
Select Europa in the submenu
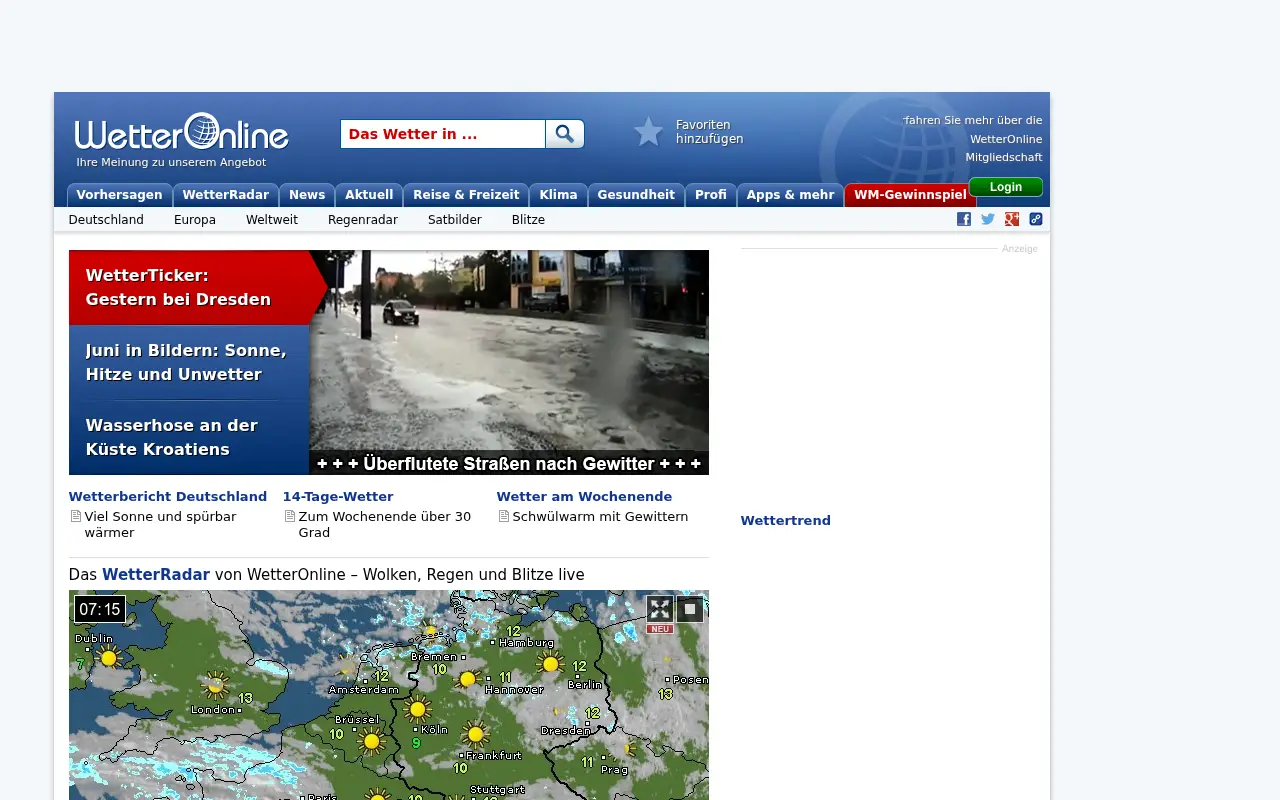(195, 220)
